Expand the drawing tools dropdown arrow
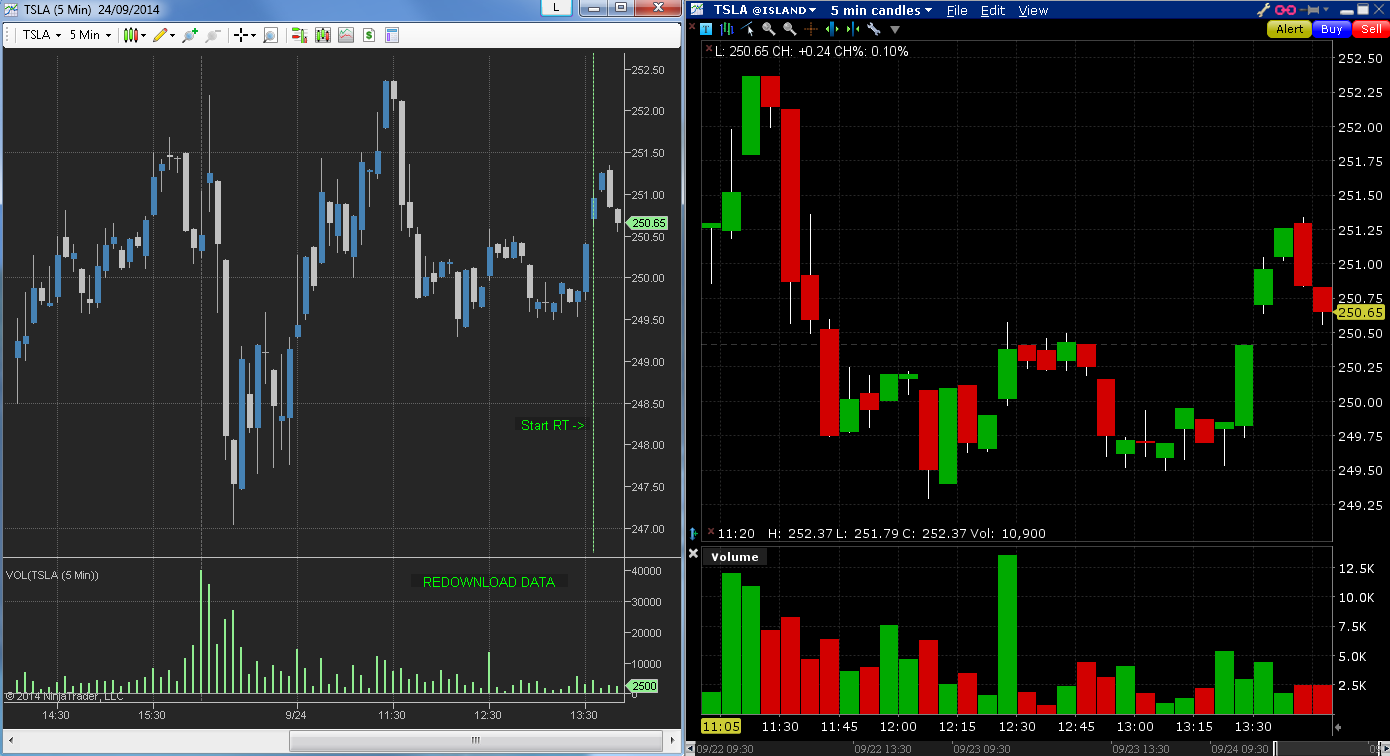1390x756 pixels. (x=172, y=35)
